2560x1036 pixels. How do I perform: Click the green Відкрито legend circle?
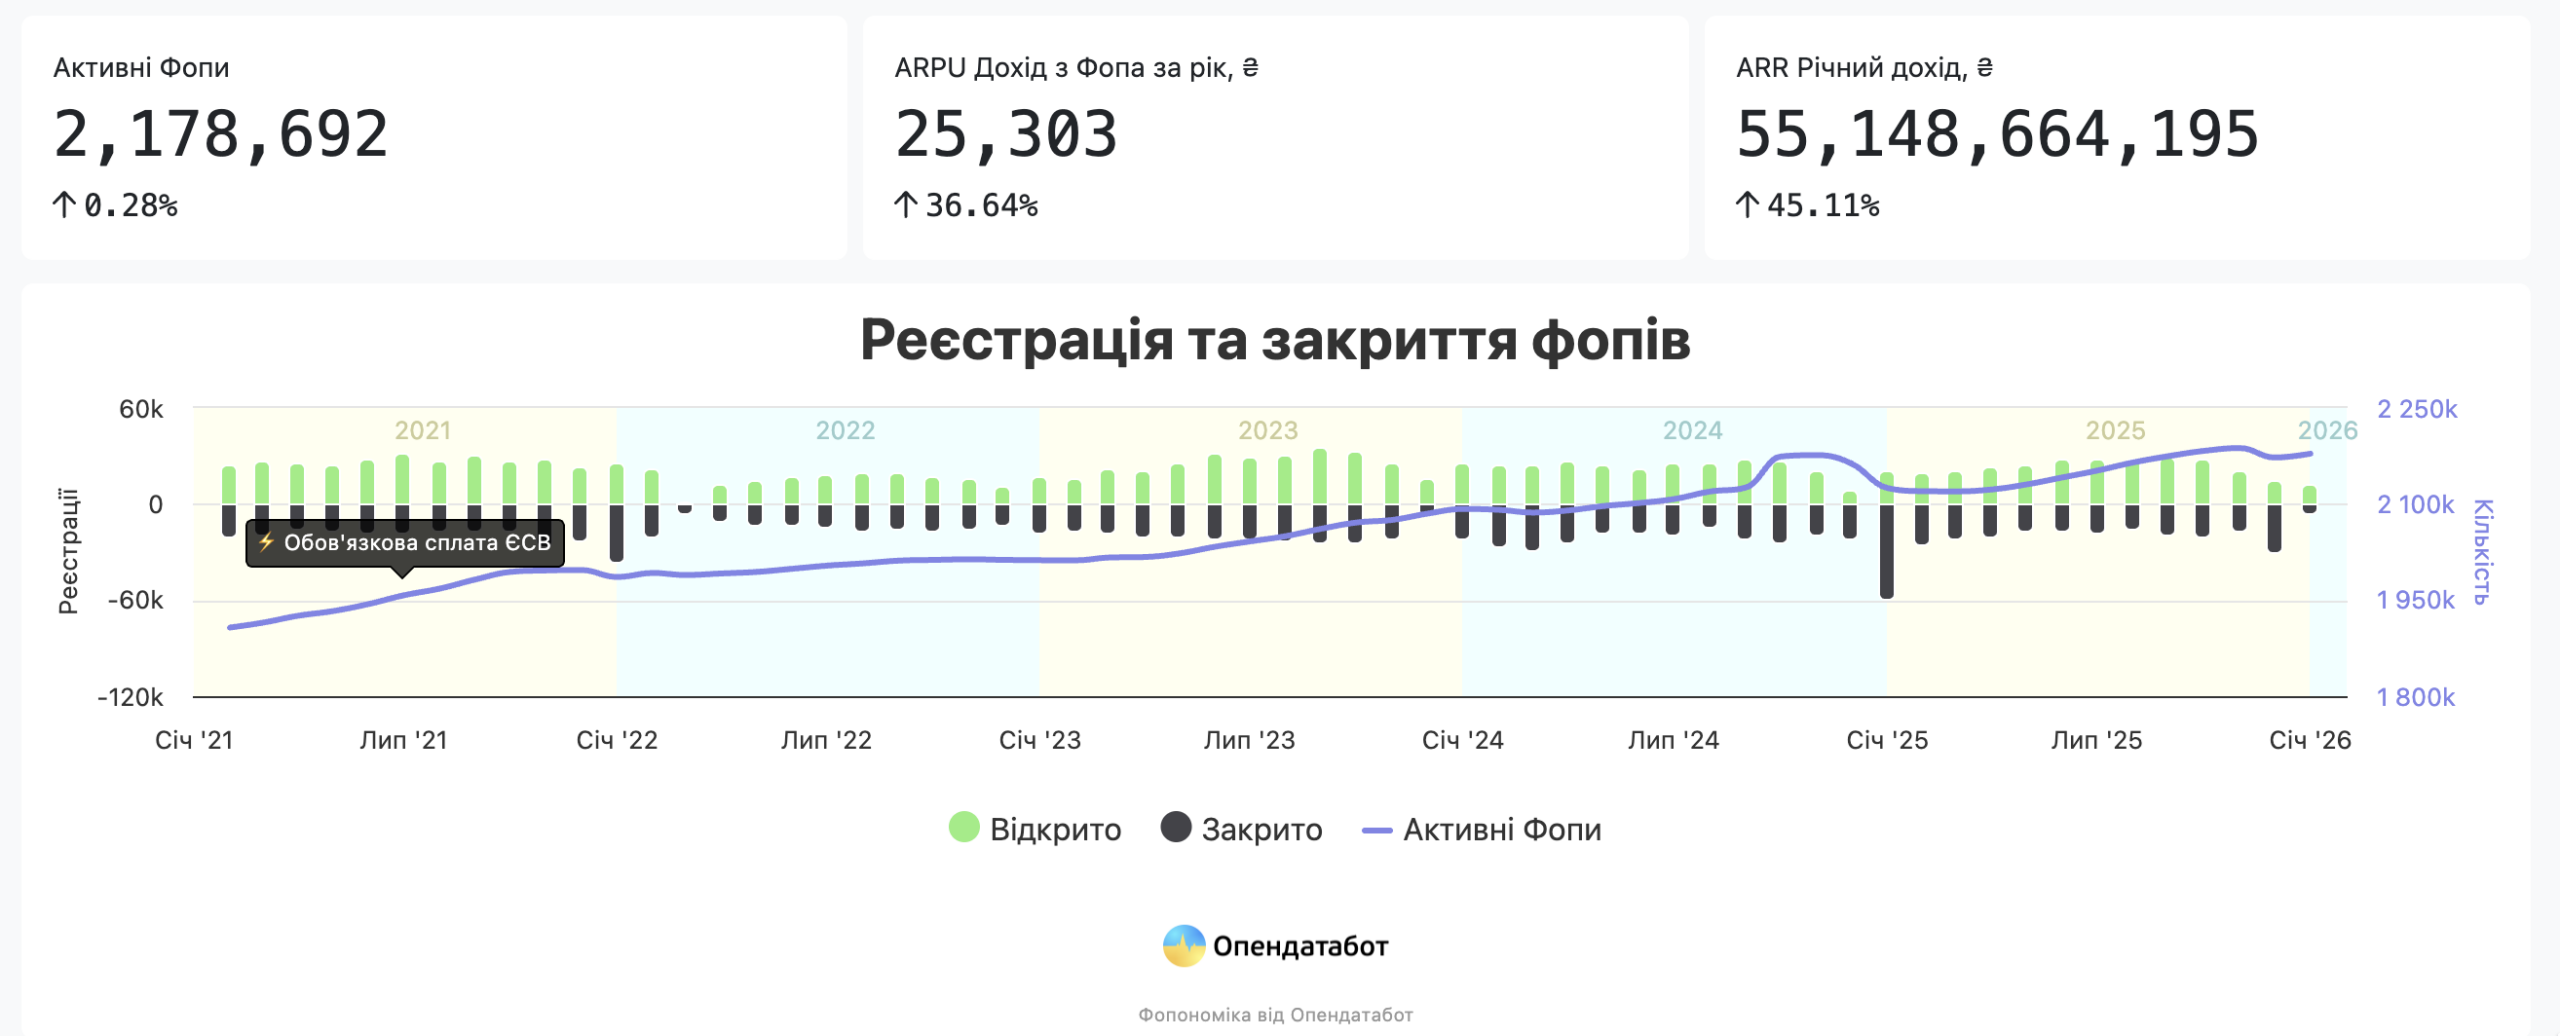[963, 828]
